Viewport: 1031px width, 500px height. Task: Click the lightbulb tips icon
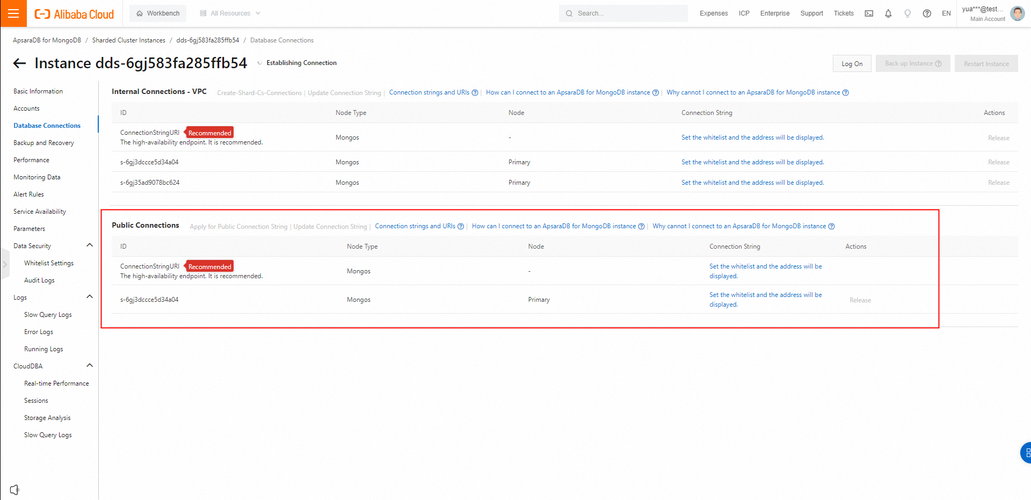[x=907, y=13]
